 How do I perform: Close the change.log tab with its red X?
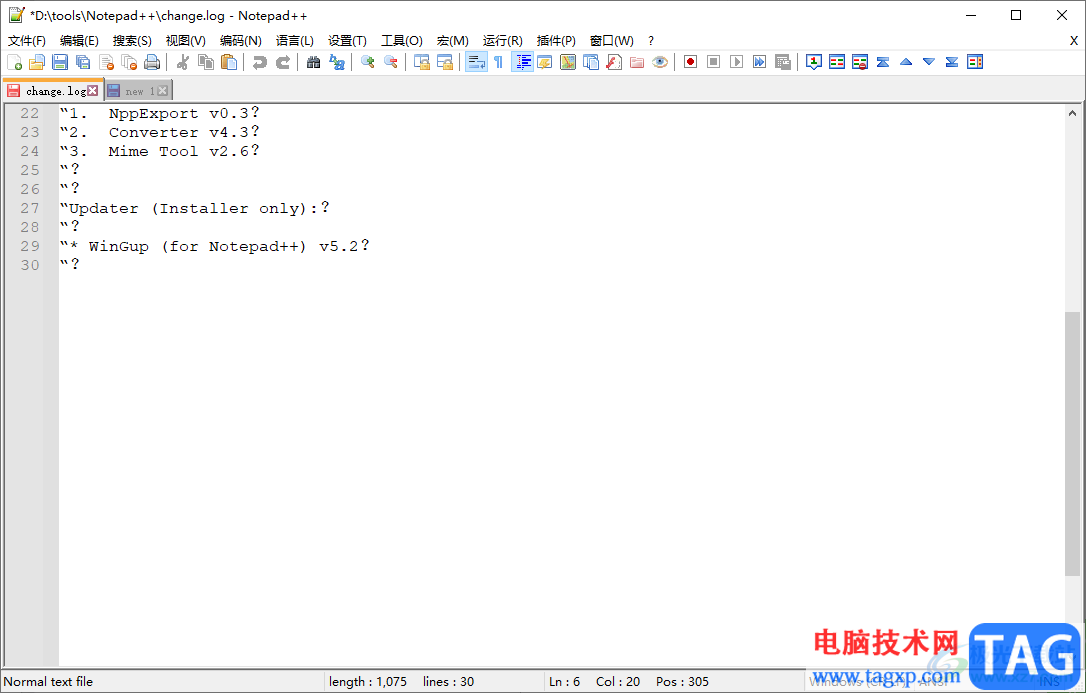pyautogui.click(x=93, y=91)
